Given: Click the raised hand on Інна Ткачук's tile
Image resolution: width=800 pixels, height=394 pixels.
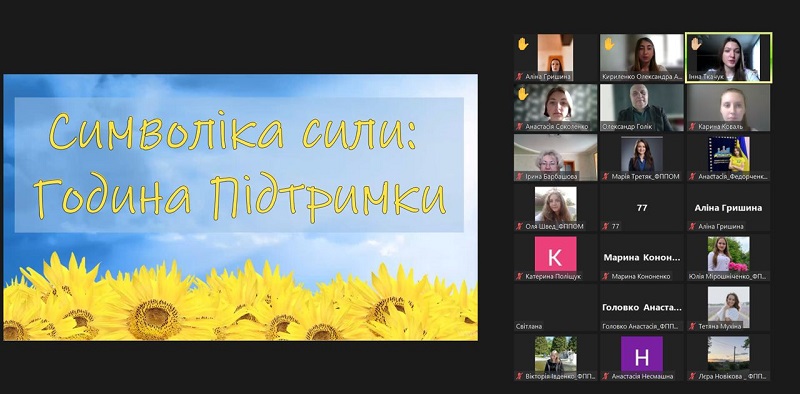Looking at the screenshot, I should (695, 44).
